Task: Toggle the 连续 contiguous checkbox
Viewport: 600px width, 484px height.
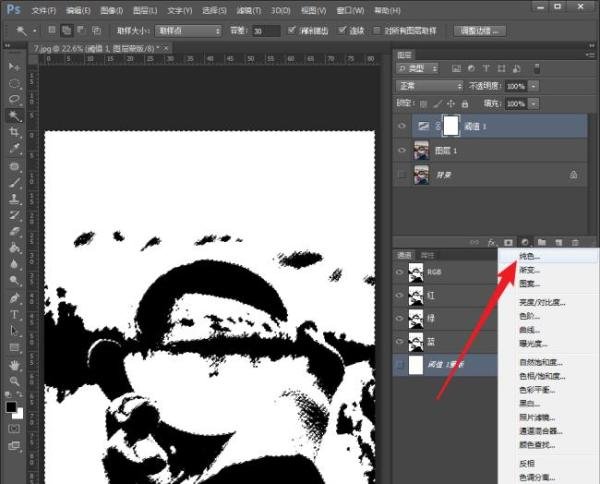Action: pyautogui.click(x=342, y=30)
